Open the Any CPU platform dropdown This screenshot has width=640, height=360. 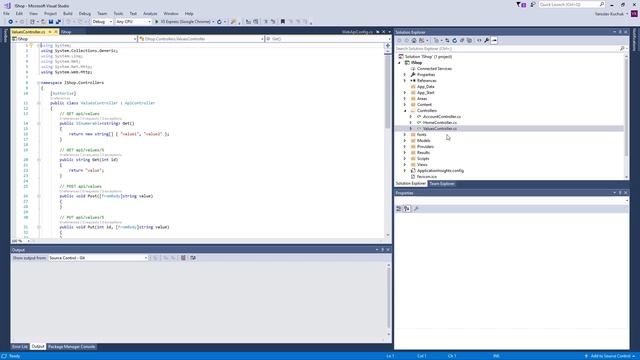(x=133, y=22)
